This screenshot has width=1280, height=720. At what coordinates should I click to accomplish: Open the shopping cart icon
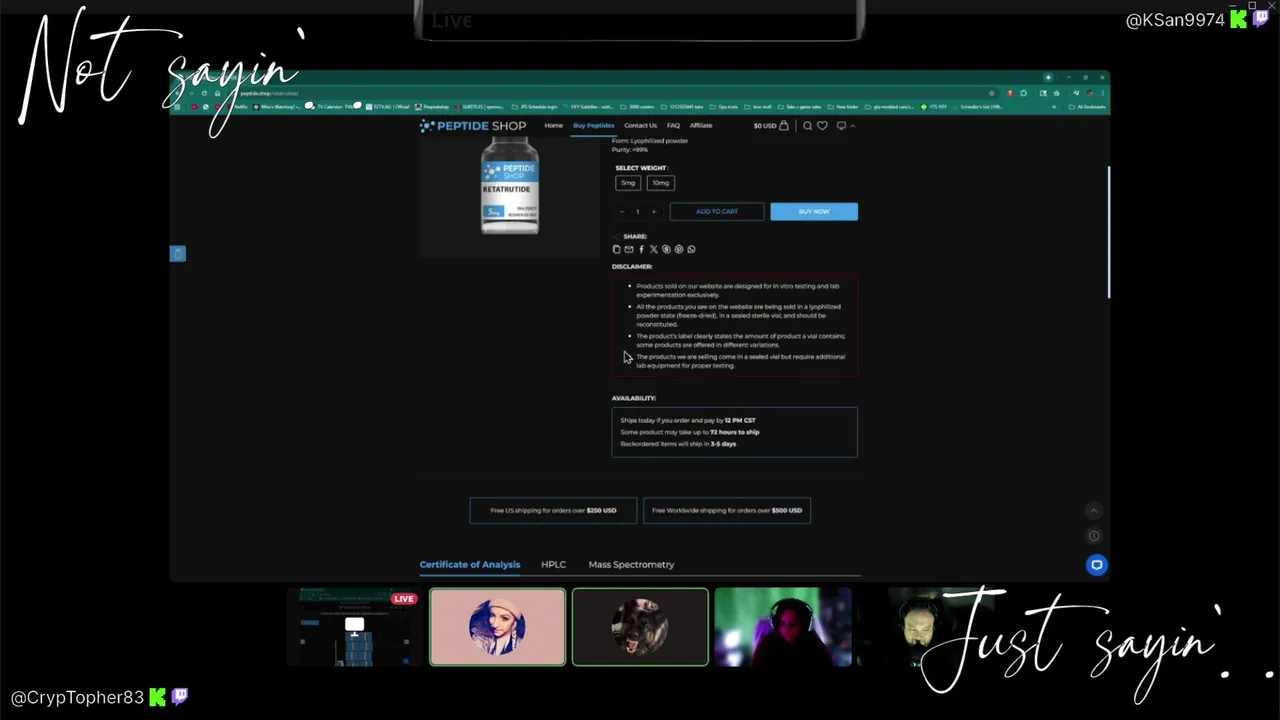(x=784, y=125)
